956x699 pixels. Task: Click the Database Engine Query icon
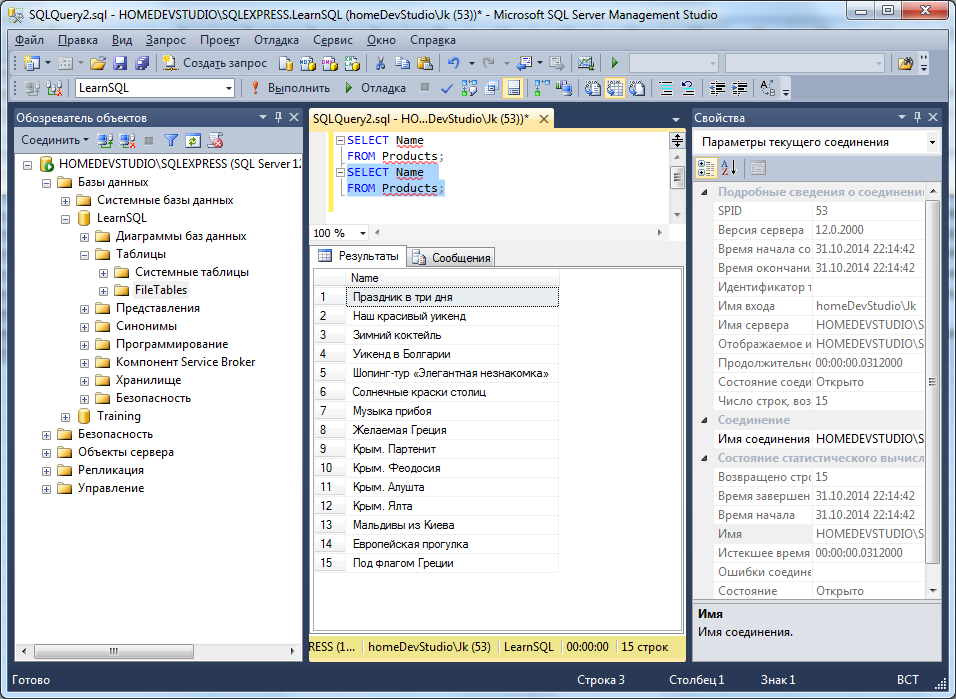(x=286, y=63)
